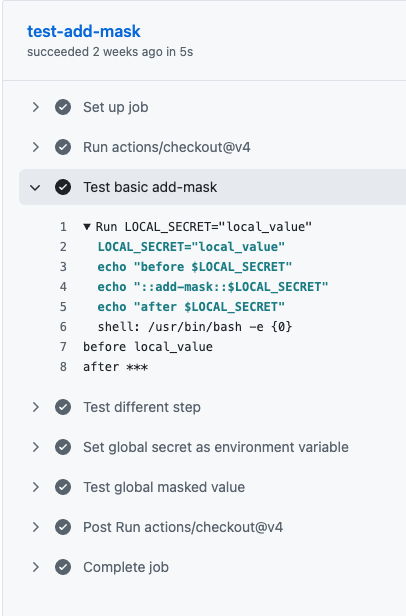Expand the Test global masked value step
The height and width of the screenshot is (616, 406).
(x=35, y=487)
